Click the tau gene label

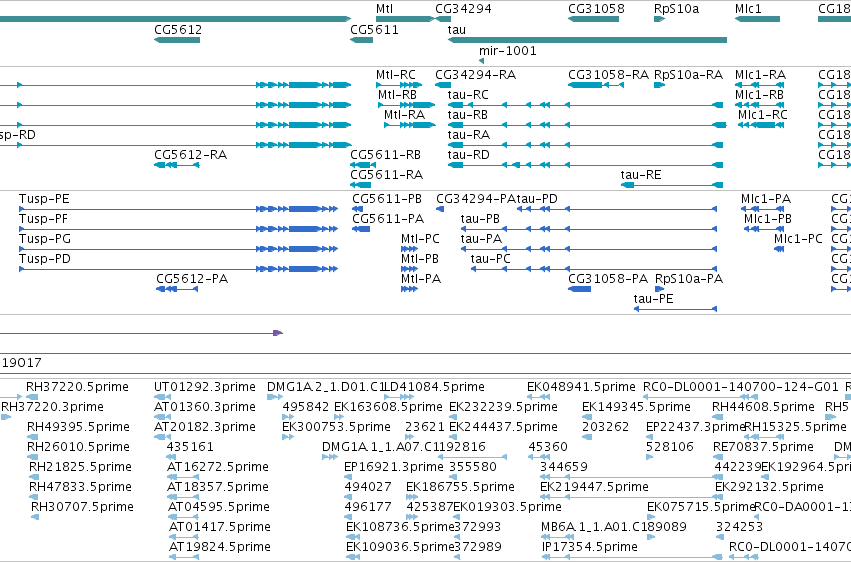point(456,30)
